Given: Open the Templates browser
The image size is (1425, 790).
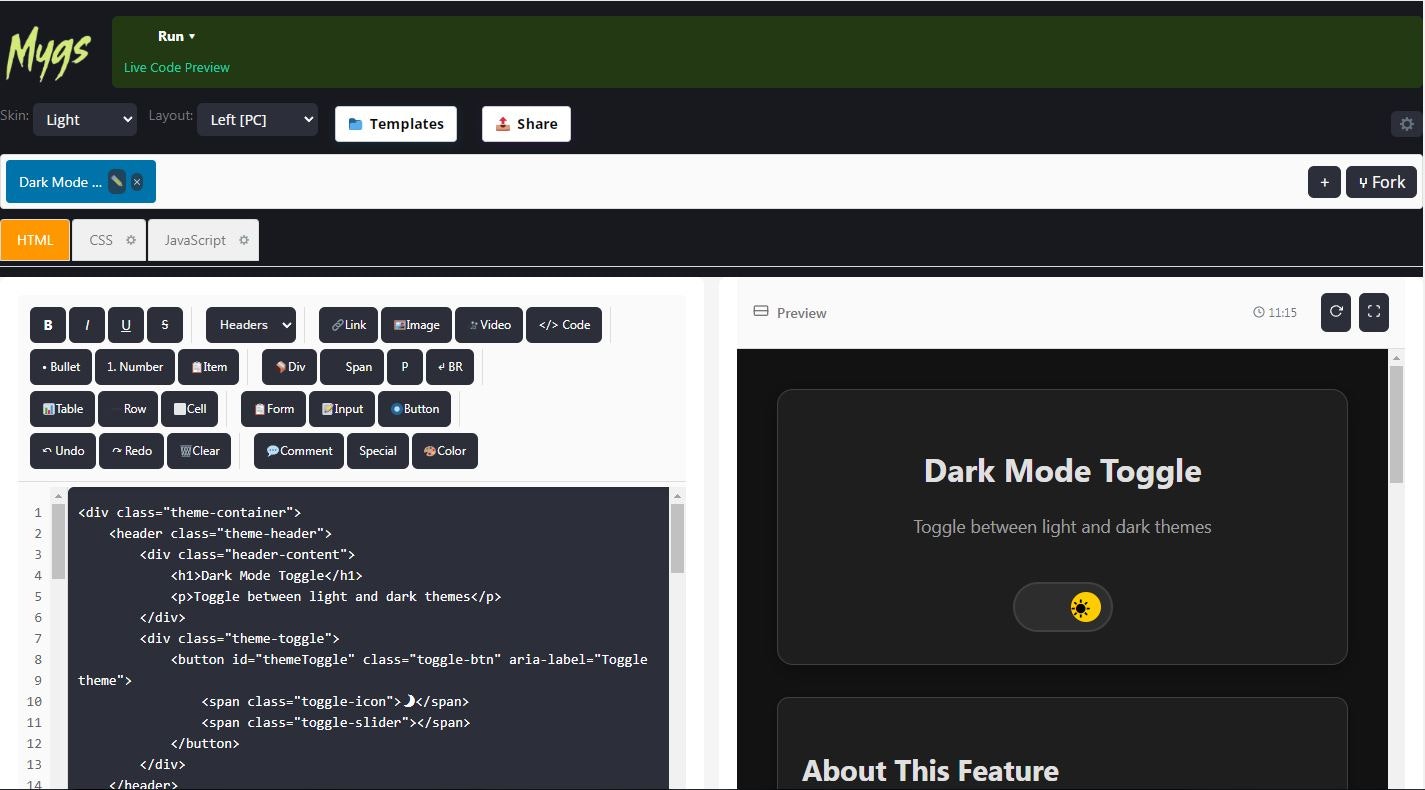Looking at the screenshot, I should 396,124.
